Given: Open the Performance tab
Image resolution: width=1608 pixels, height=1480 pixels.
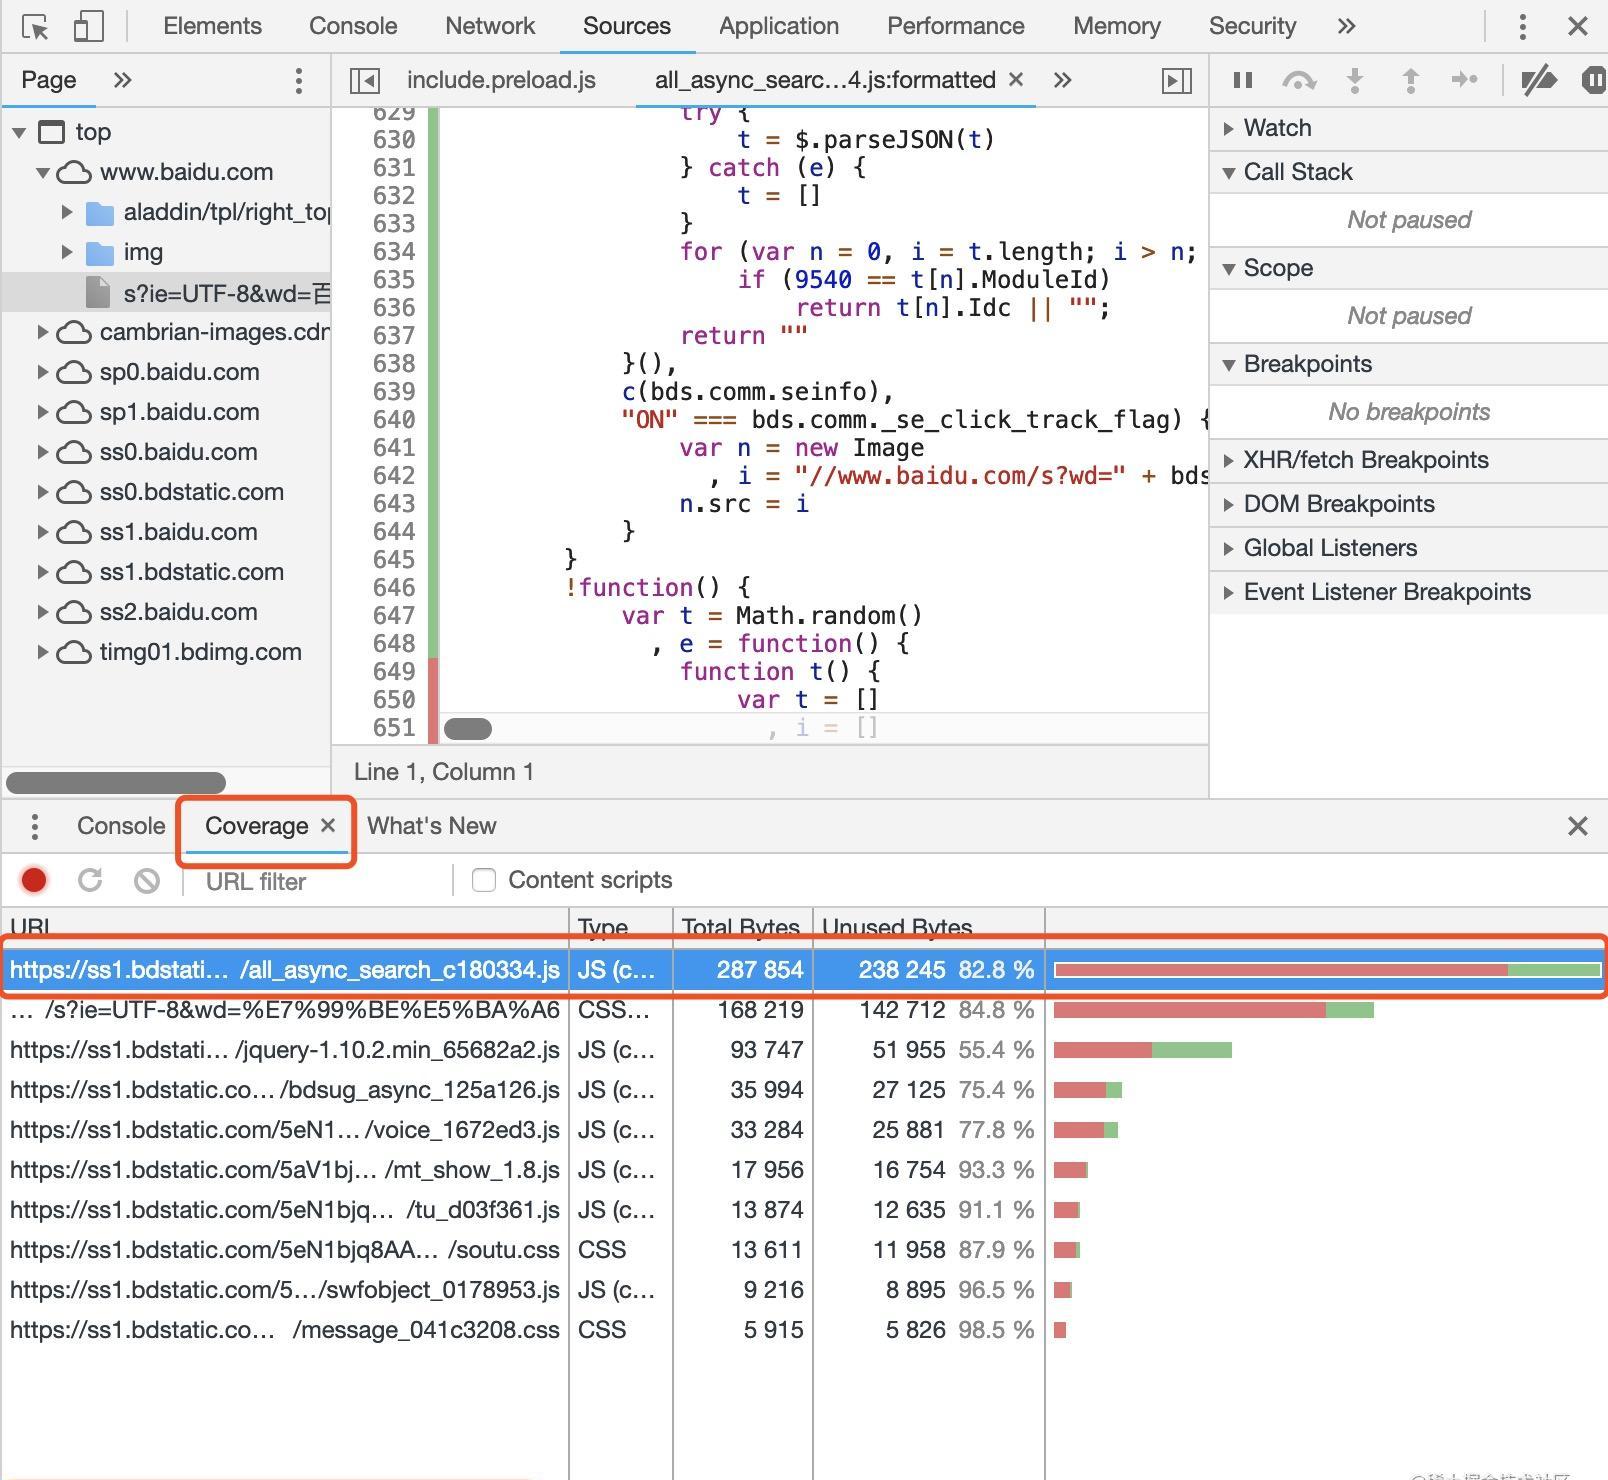Looking at the screenshot, I should [x=955, y=26].
